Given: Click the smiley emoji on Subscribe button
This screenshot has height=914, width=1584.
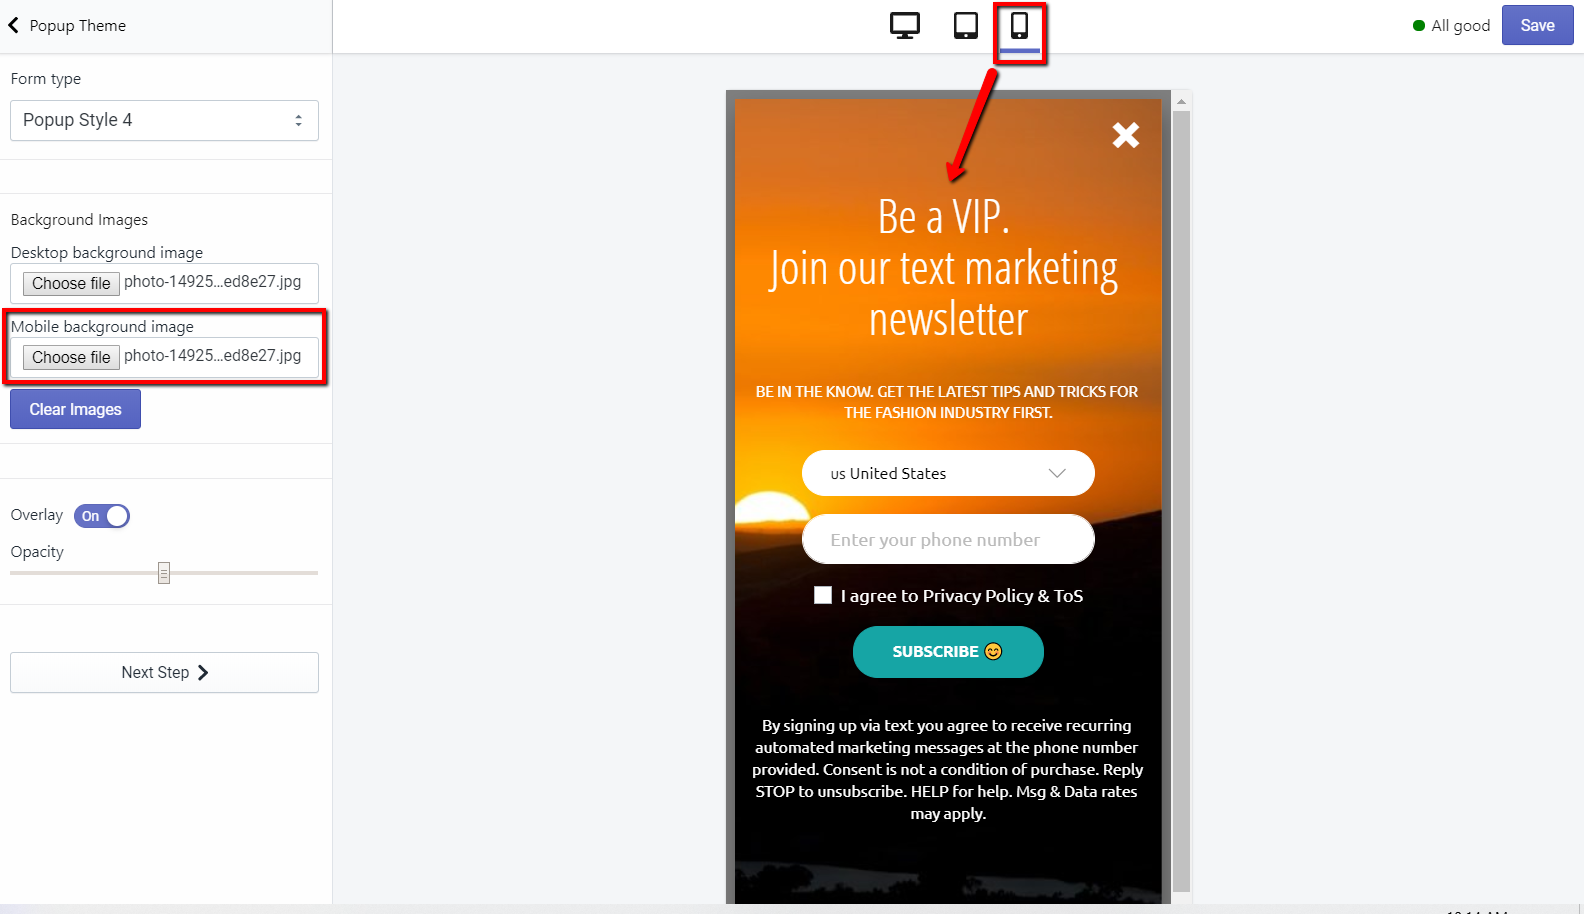Looking at the screenshot, I should pos(993,652).
